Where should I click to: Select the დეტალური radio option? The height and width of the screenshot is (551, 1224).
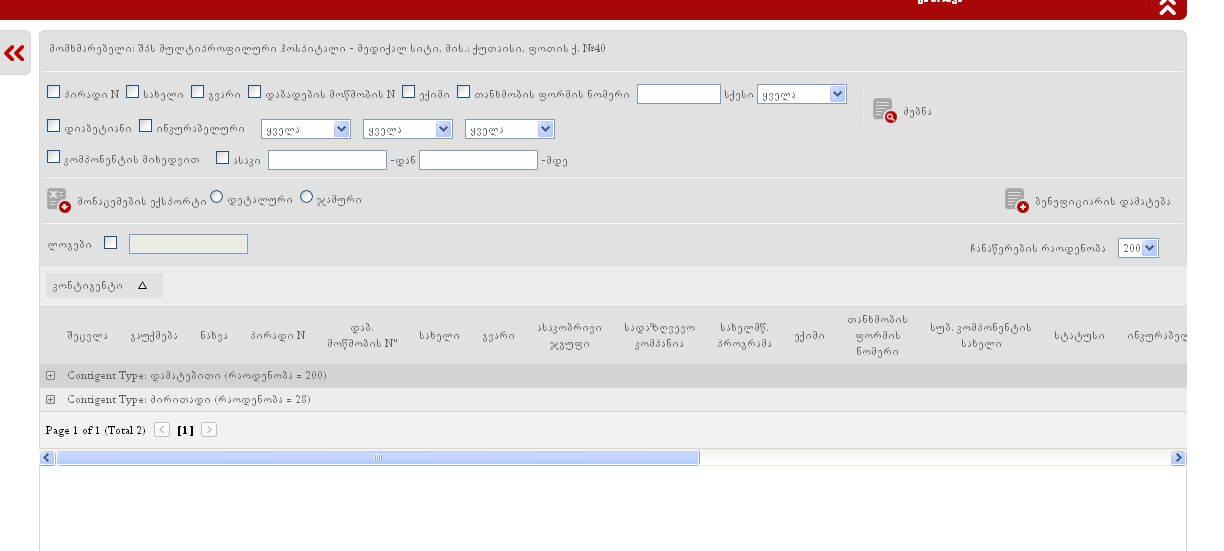coord(217,197)
